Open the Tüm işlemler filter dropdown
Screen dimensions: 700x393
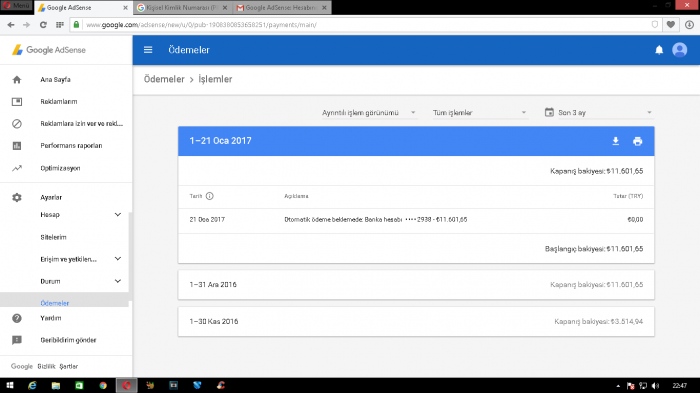tap(479, 113)
